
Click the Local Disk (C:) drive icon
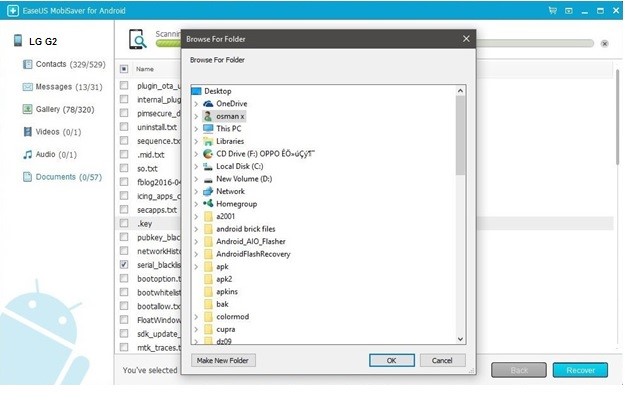point(208,166)
